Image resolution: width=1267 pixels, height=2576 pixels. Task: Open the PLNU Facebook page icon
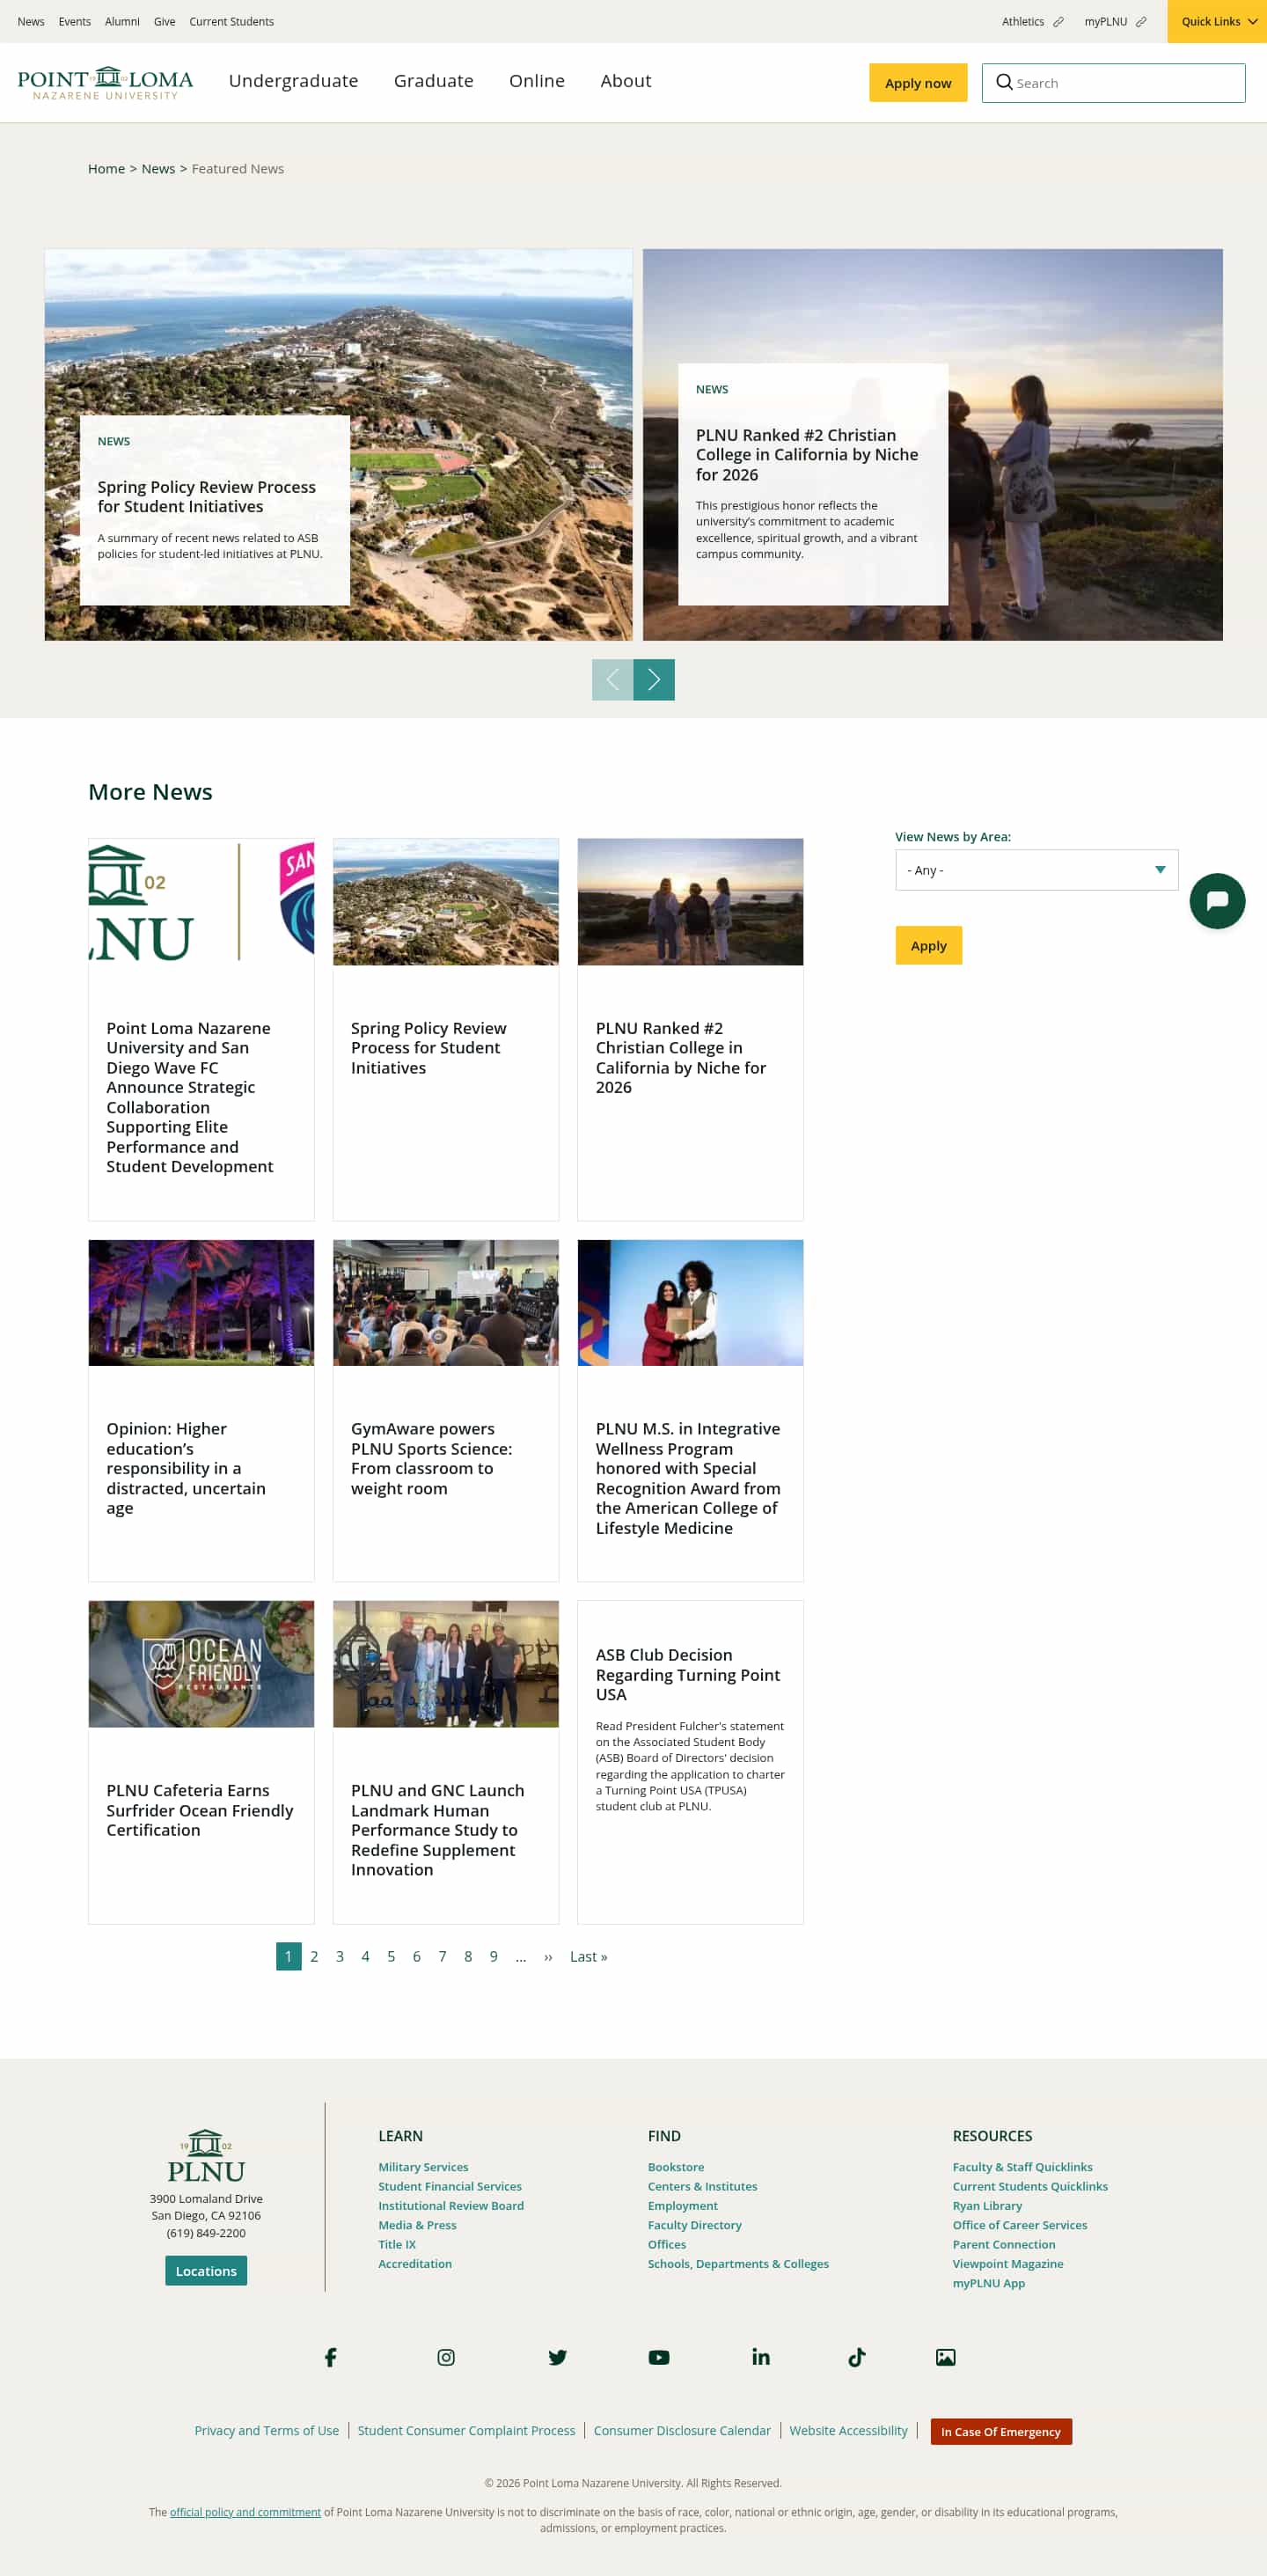click(331, 2357)
